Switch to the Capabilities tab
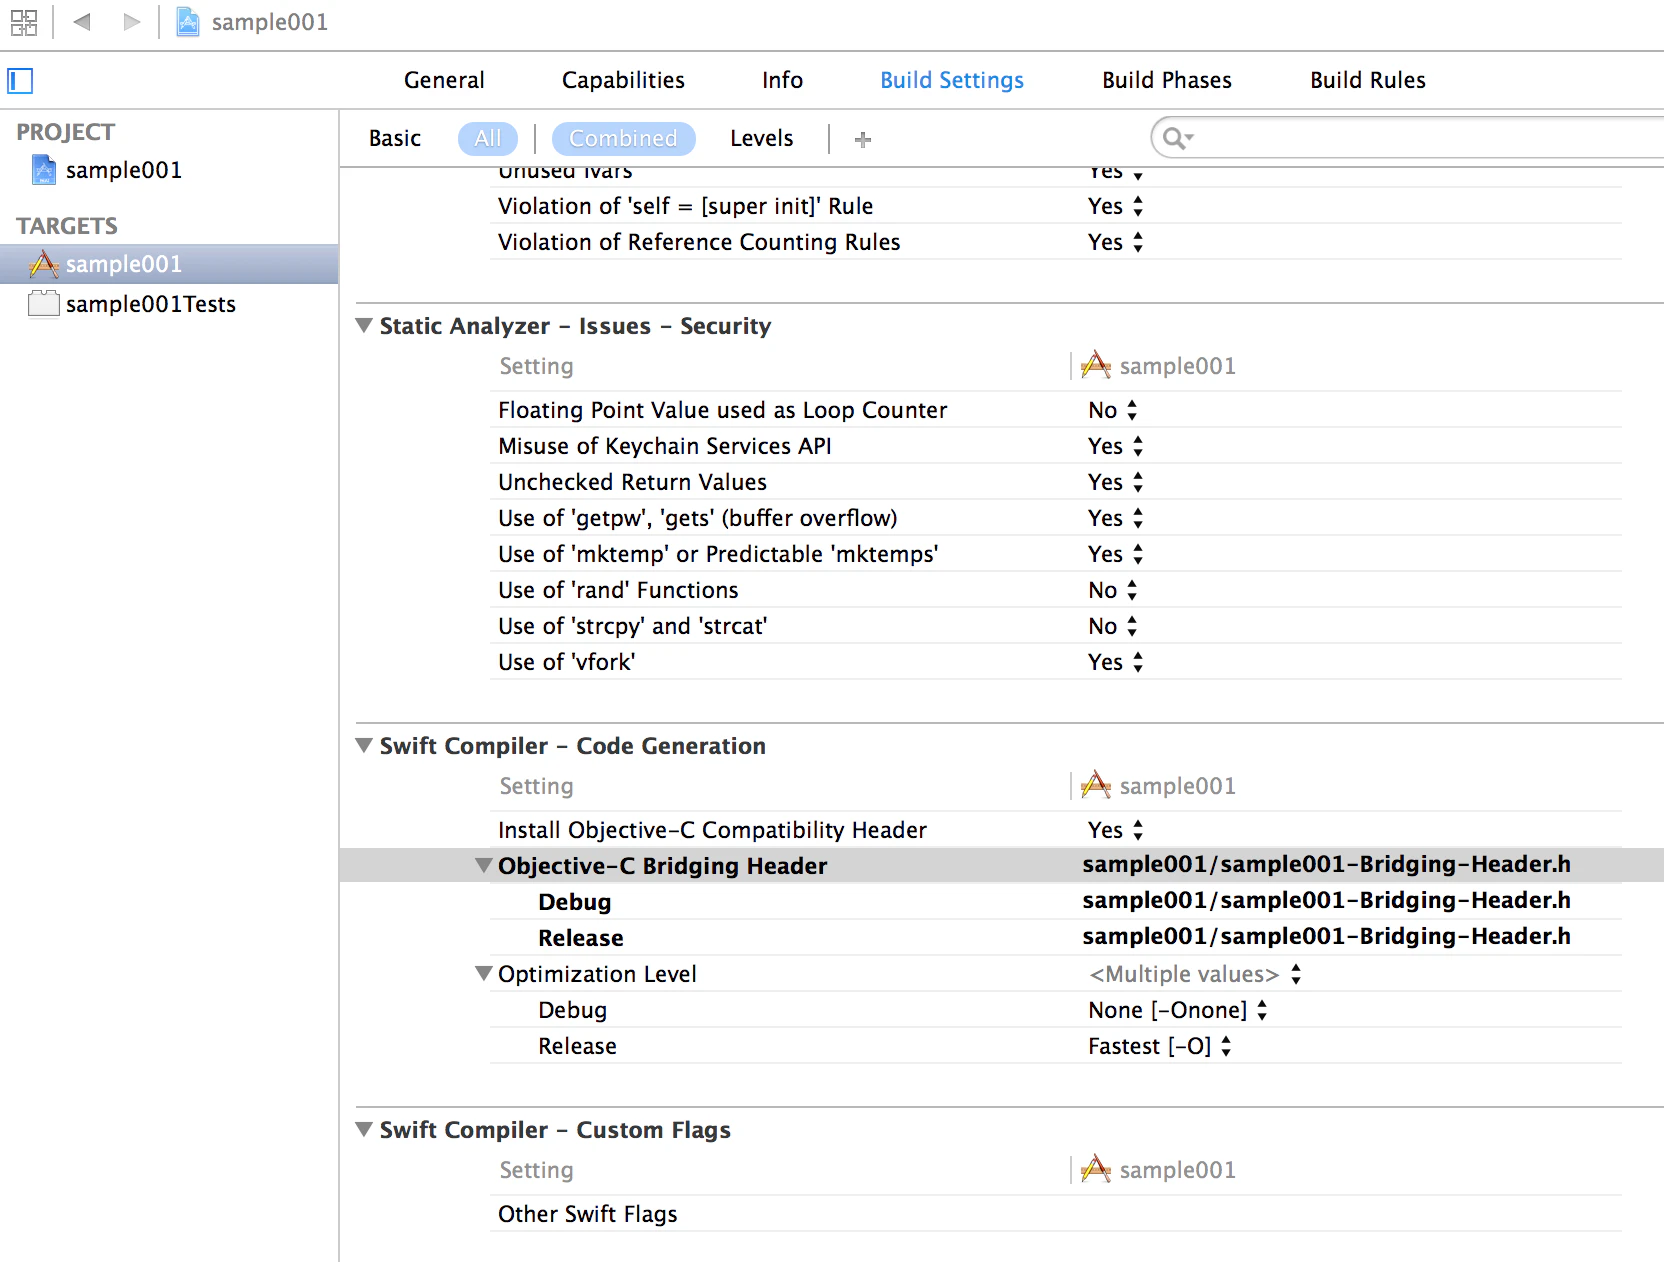Image resolution: width=1664 pixels, height=1262 pixels. click(623, 80)
